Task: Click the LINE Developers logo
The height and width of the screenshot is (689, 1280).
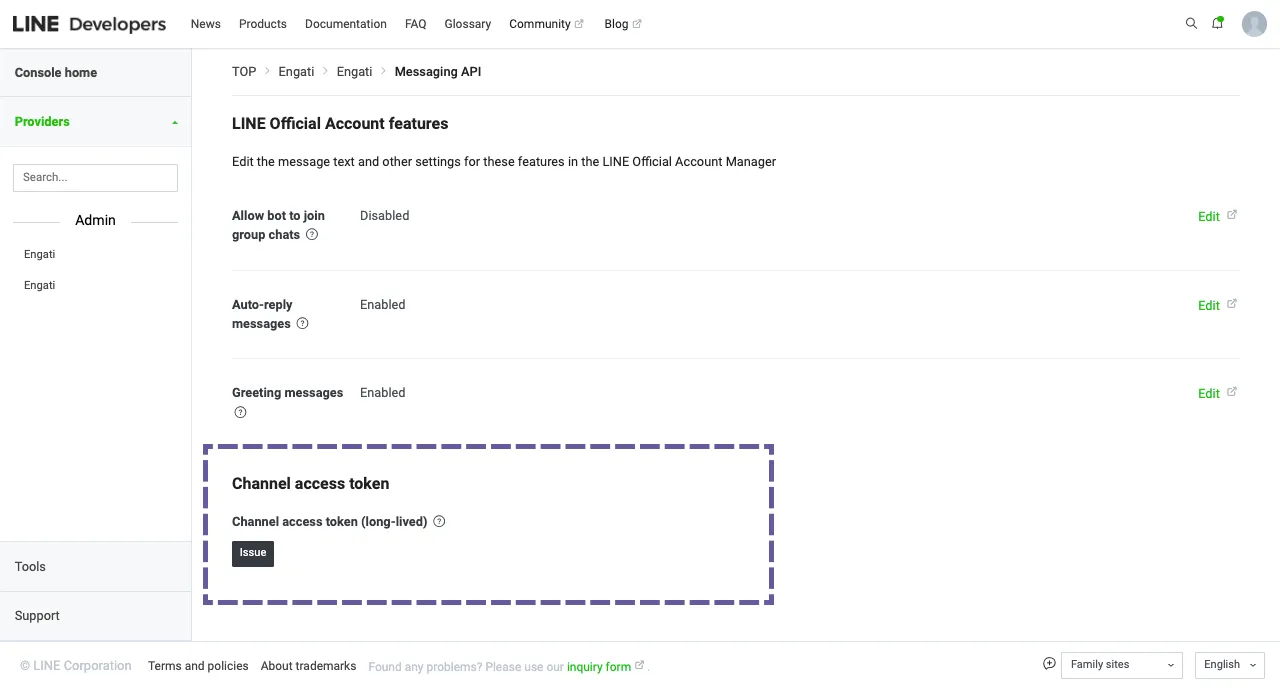Action: [x=89, y=24]
